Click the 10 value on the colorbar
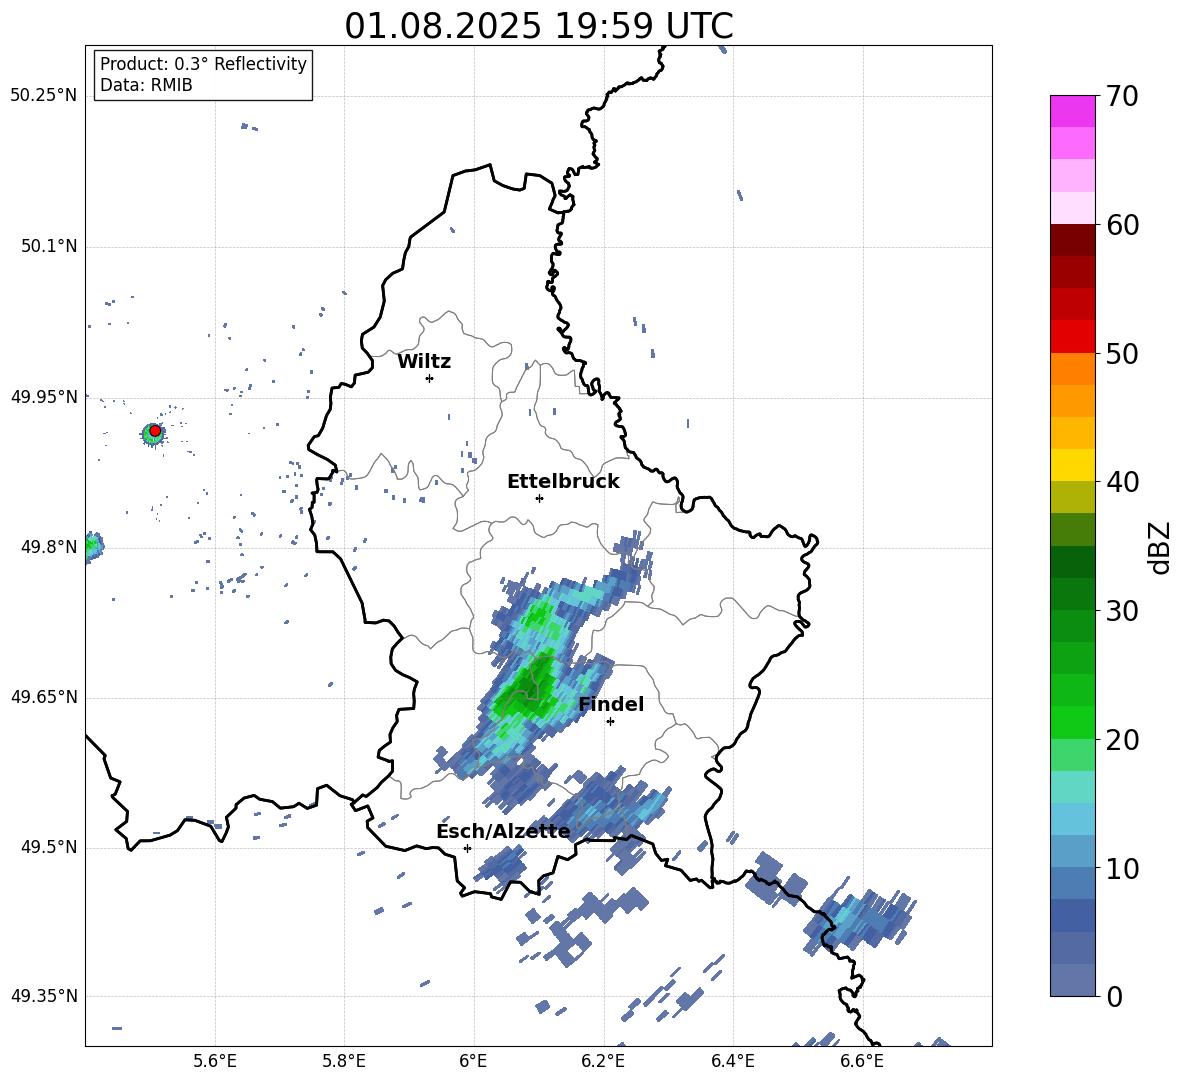The width and height of the screenshot is (1184, 1081). click(1122, 868)
